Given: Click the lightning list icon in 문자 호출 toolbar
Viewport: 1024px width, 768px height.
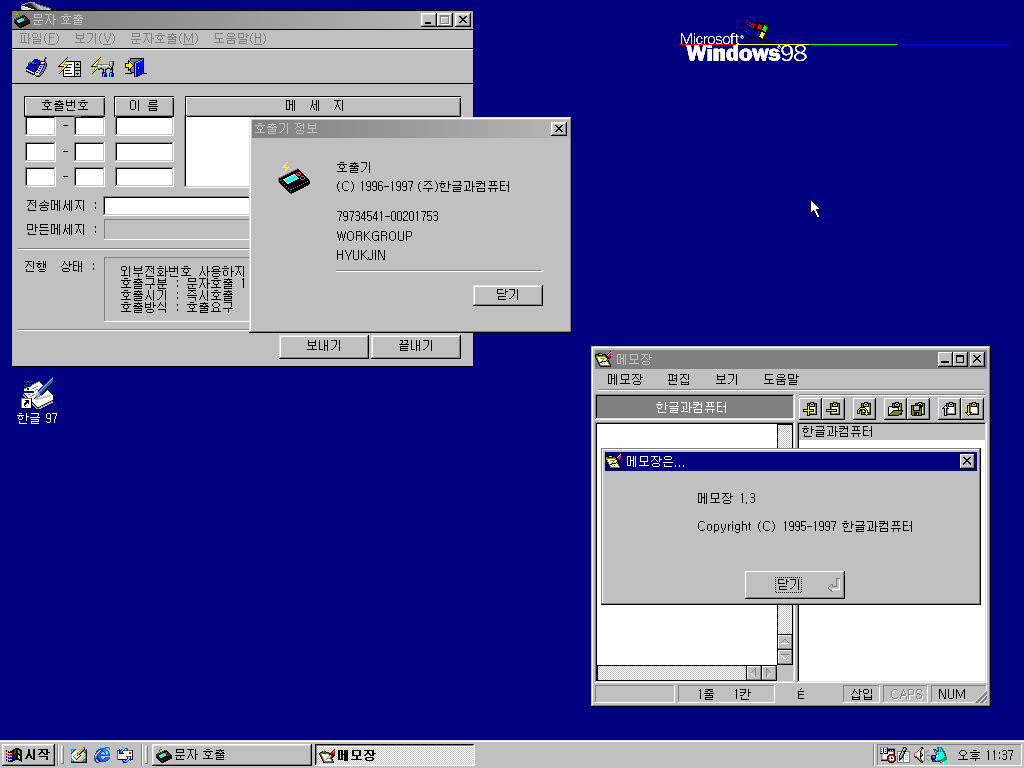Looking at the screenshot, I should [x=70, y=67].
